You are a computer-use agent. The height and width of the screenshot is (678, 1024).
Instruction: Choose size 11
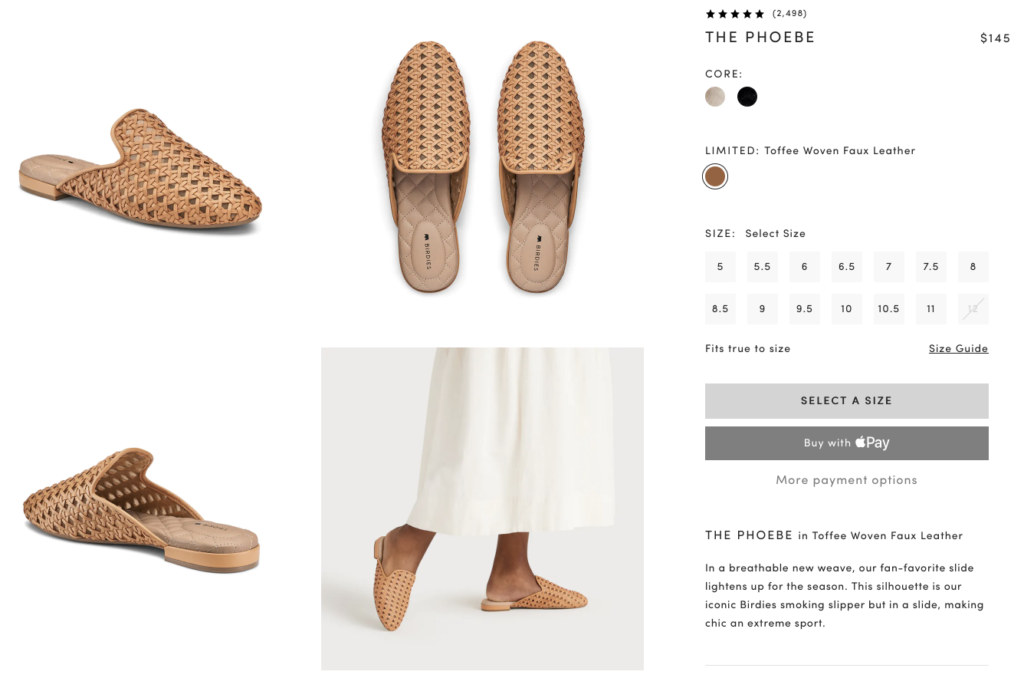(x=931, y=309)
